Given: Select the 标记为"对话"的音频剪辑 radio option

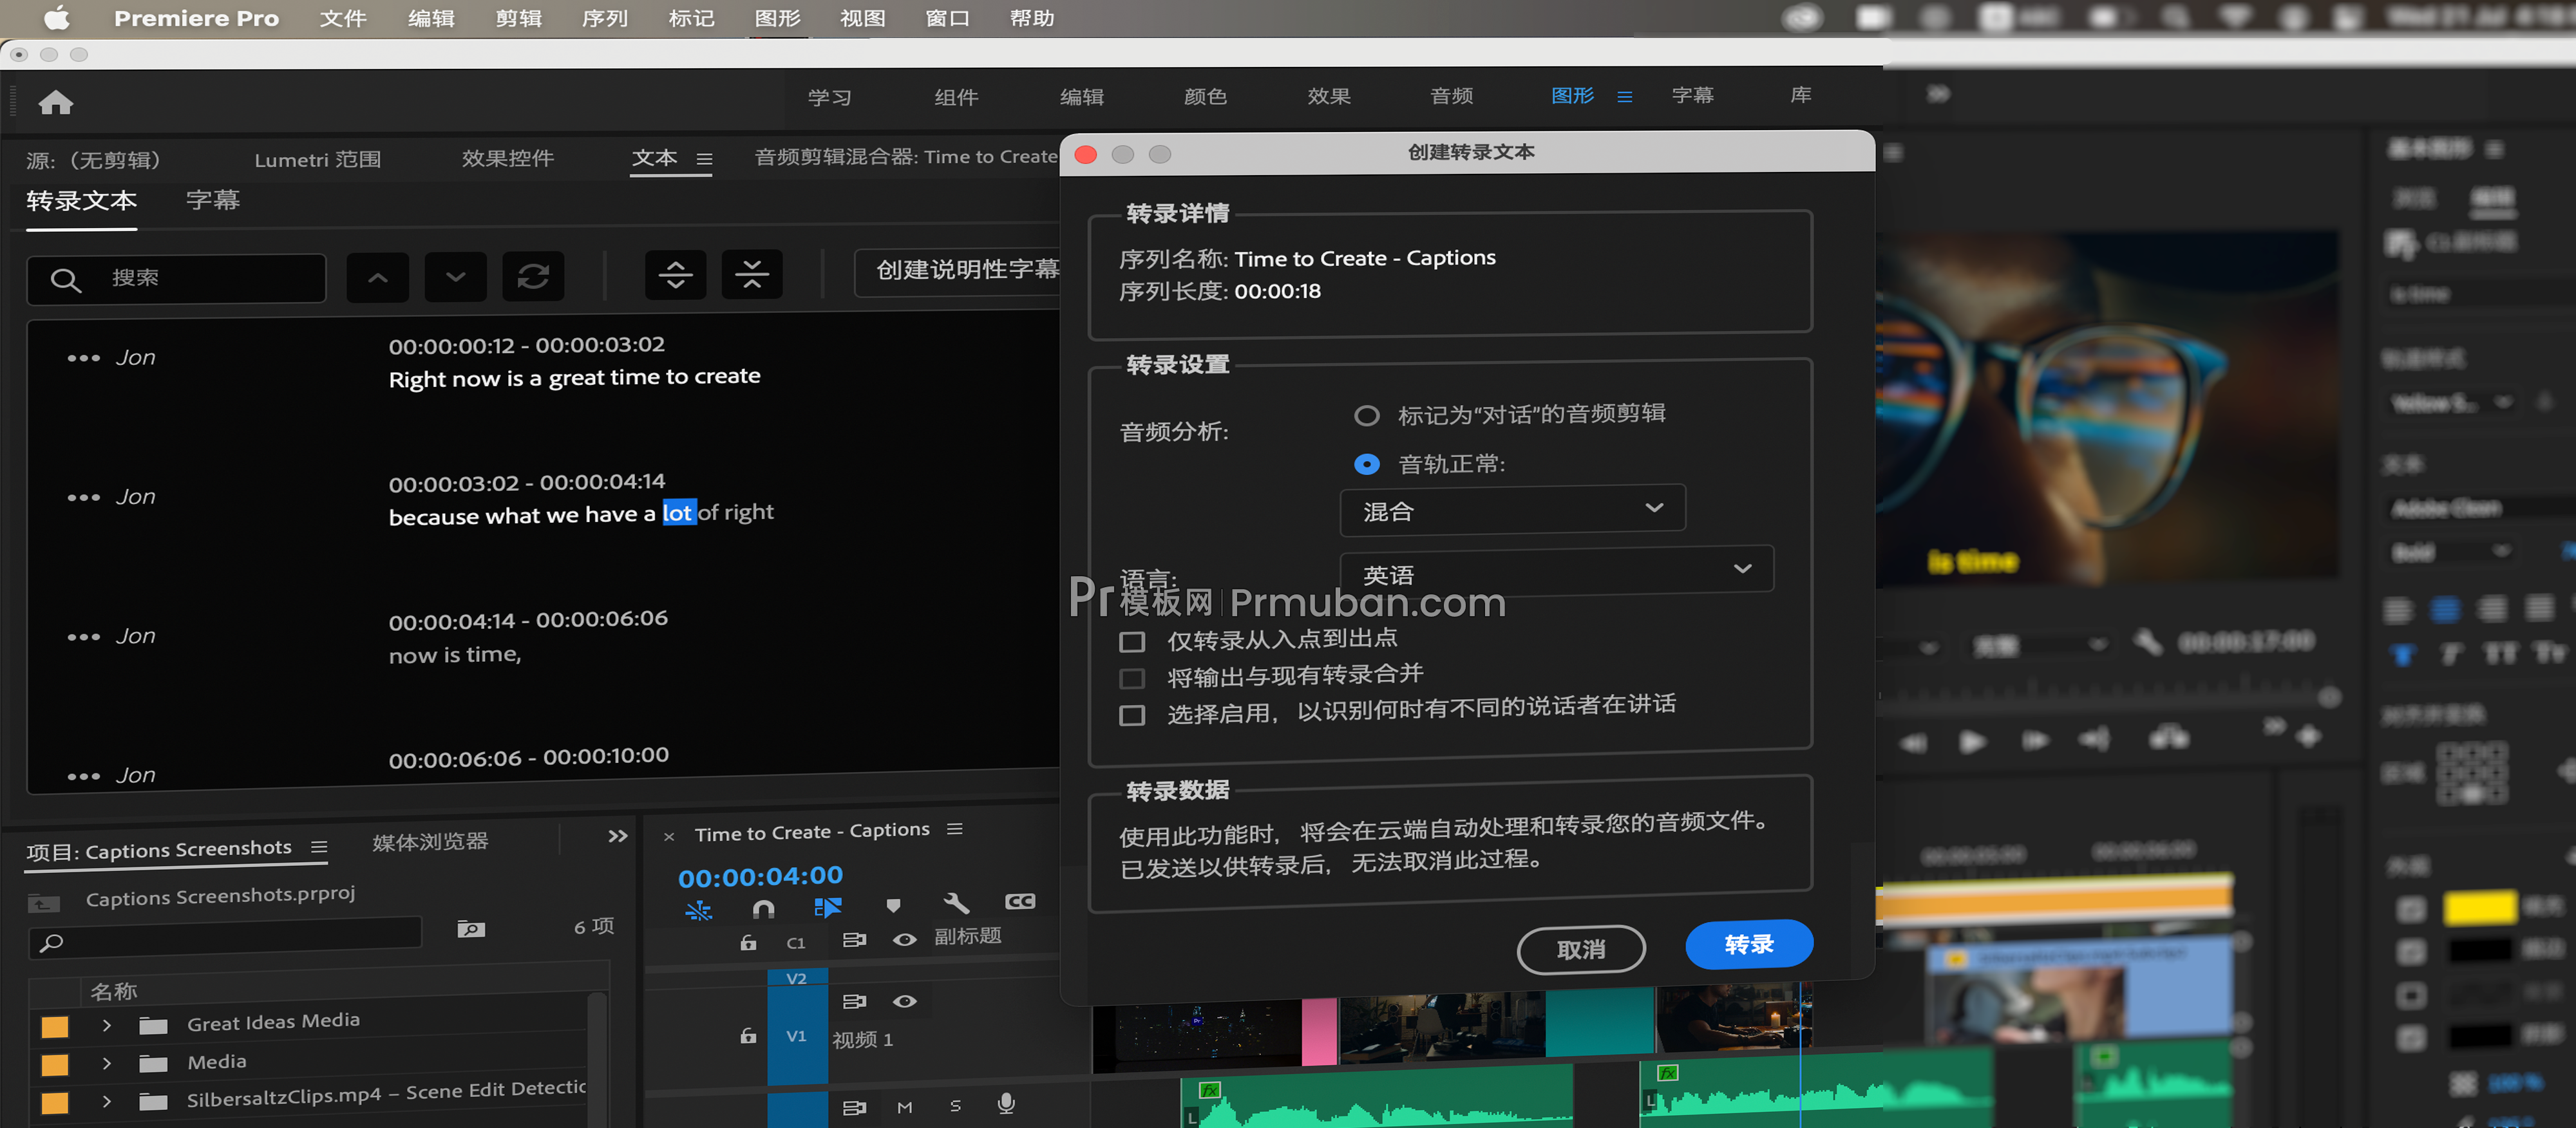Looking at the screenshot, I should (1366, 415).
